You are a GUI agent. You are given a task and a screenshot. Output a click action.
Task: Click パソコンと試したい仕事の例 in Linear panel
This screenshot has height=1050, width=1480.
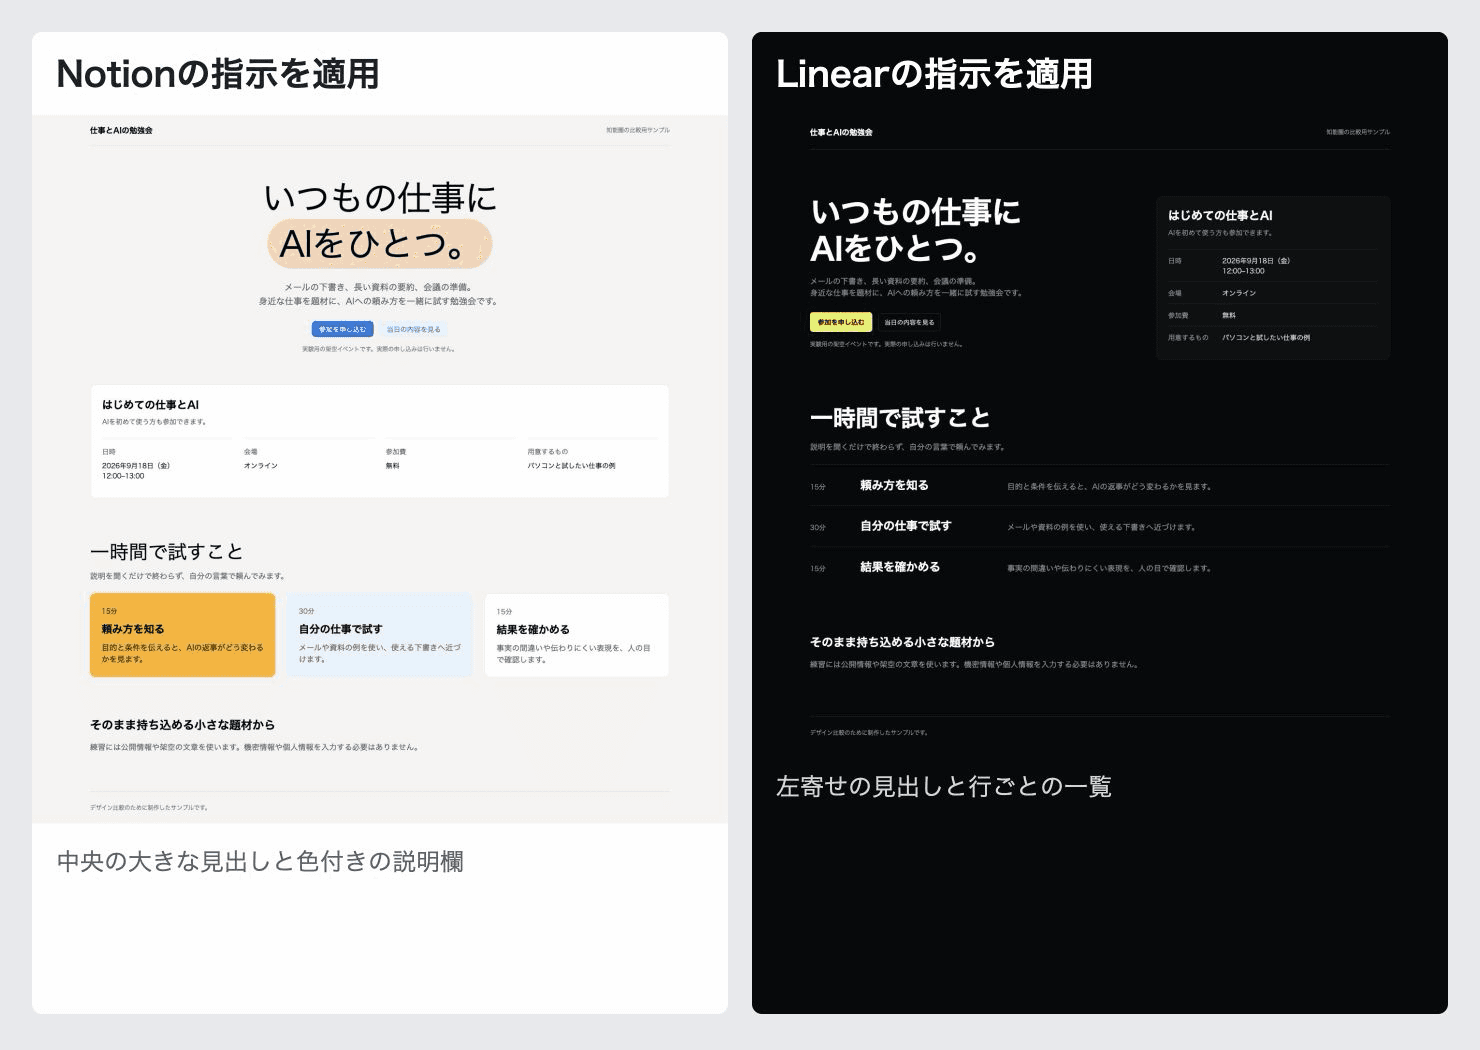[x=1266, y=338]
